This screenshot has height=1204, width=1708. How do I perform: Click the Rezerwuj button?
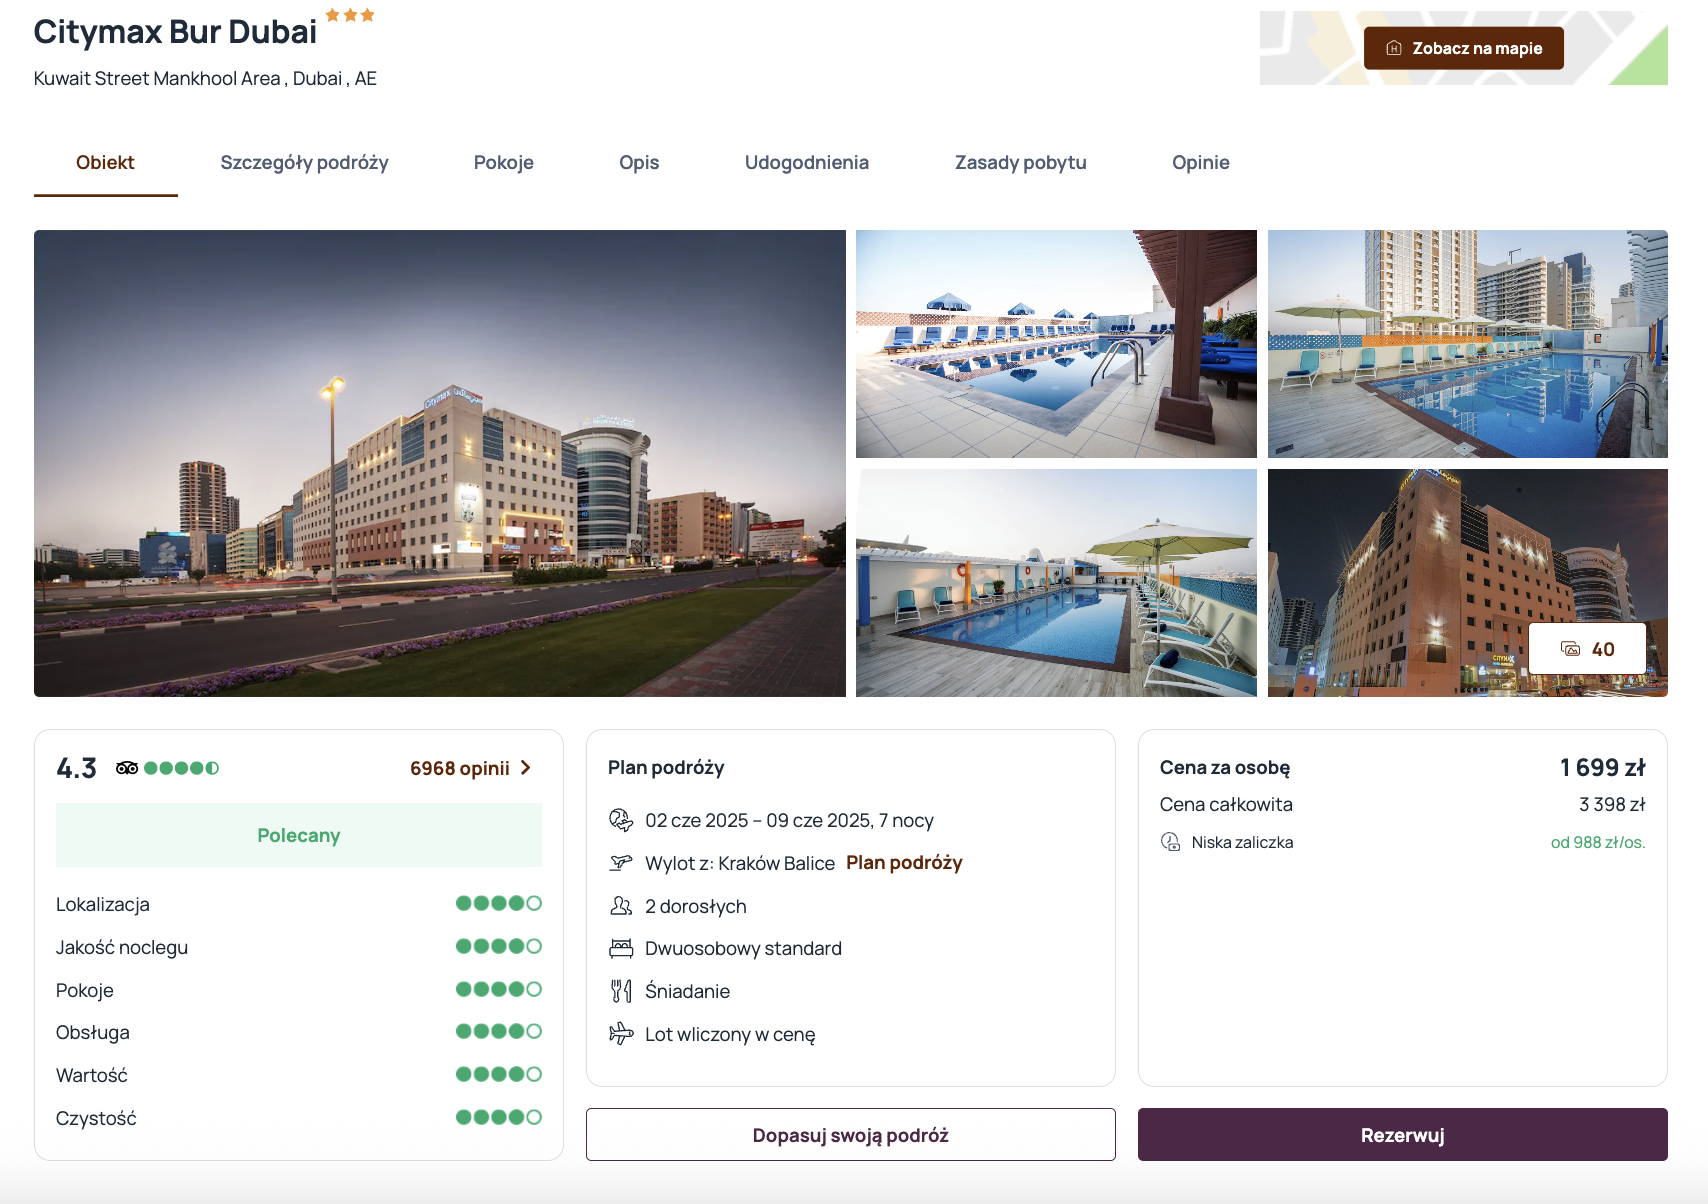click(x=1403, y=1135)
